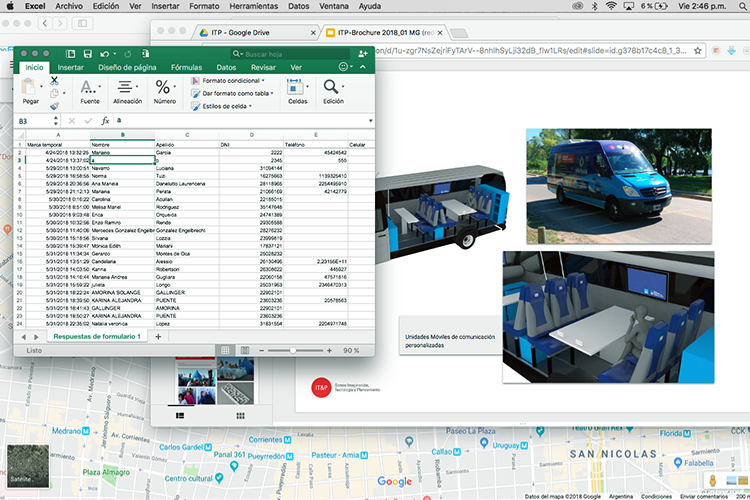Image resolution: width=750 pixels, height=500 pixels.
Task: Open the Fórmulas ribbon tab
Action: pyautogui.click(x=187, y=67)
